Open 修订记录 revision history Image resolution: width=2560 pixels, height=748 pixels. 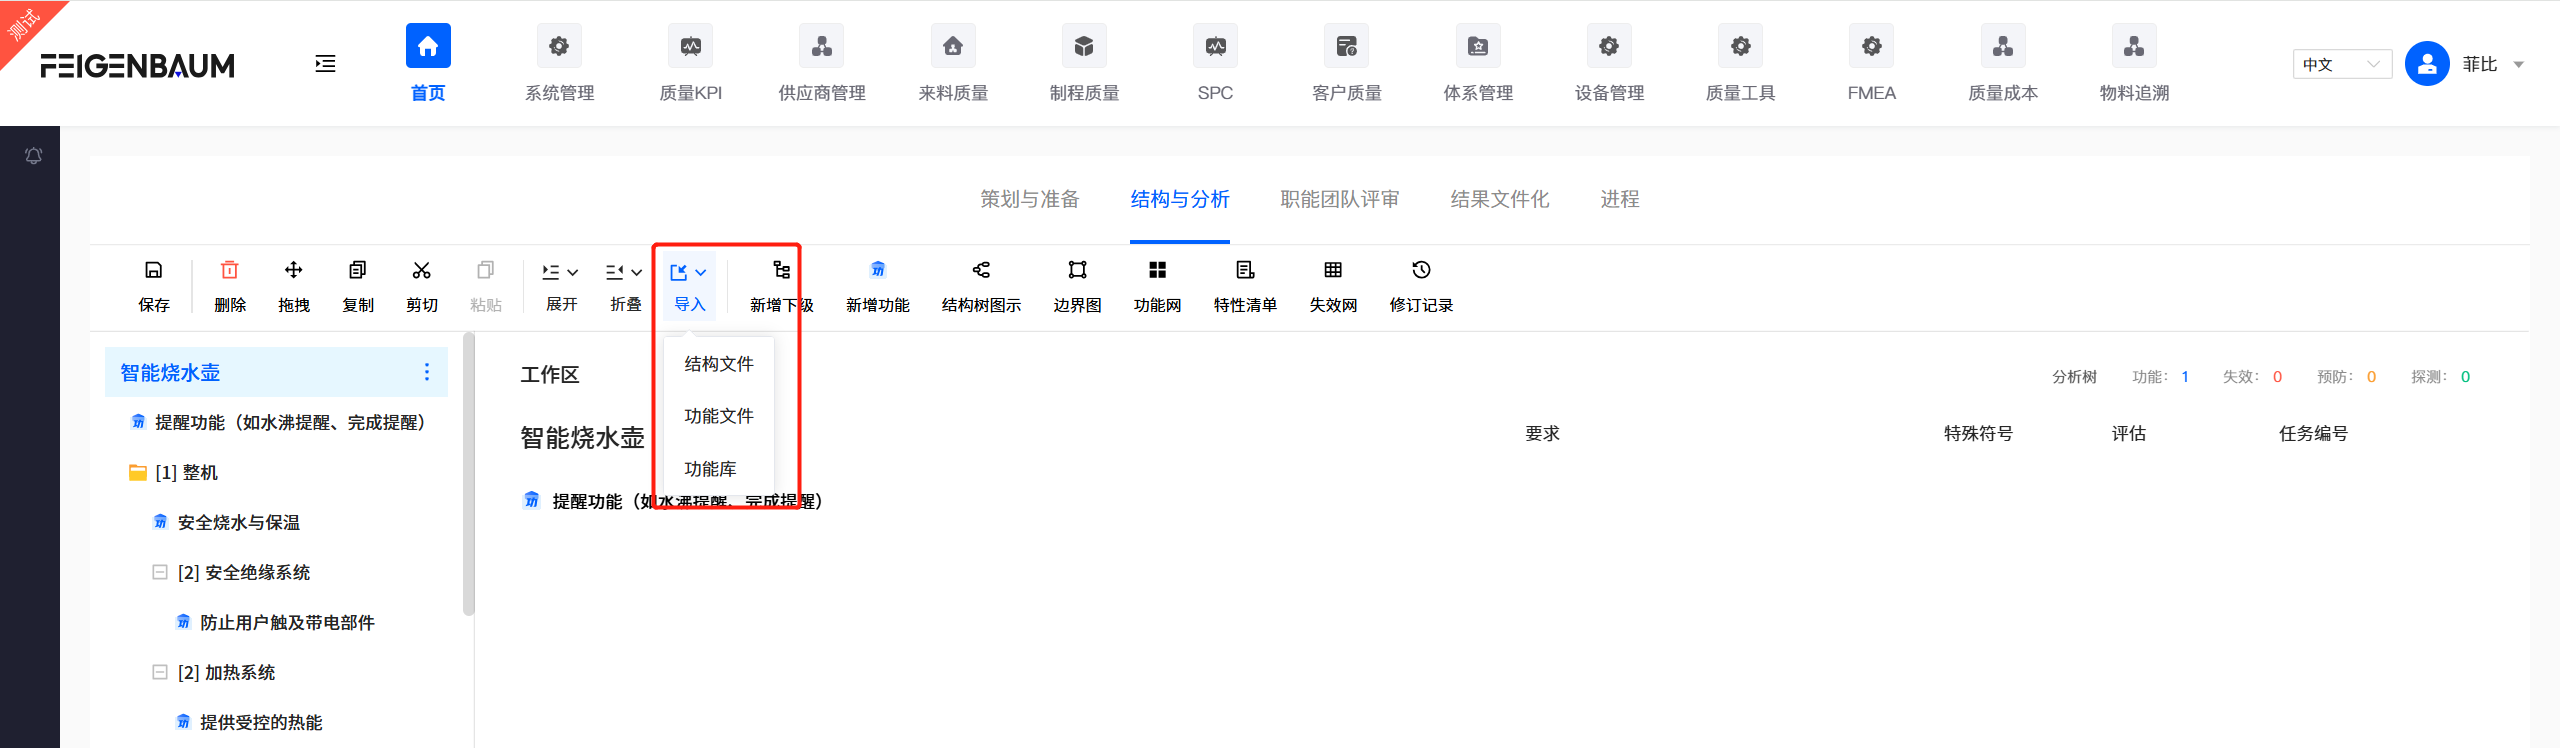coord(1421,286)
